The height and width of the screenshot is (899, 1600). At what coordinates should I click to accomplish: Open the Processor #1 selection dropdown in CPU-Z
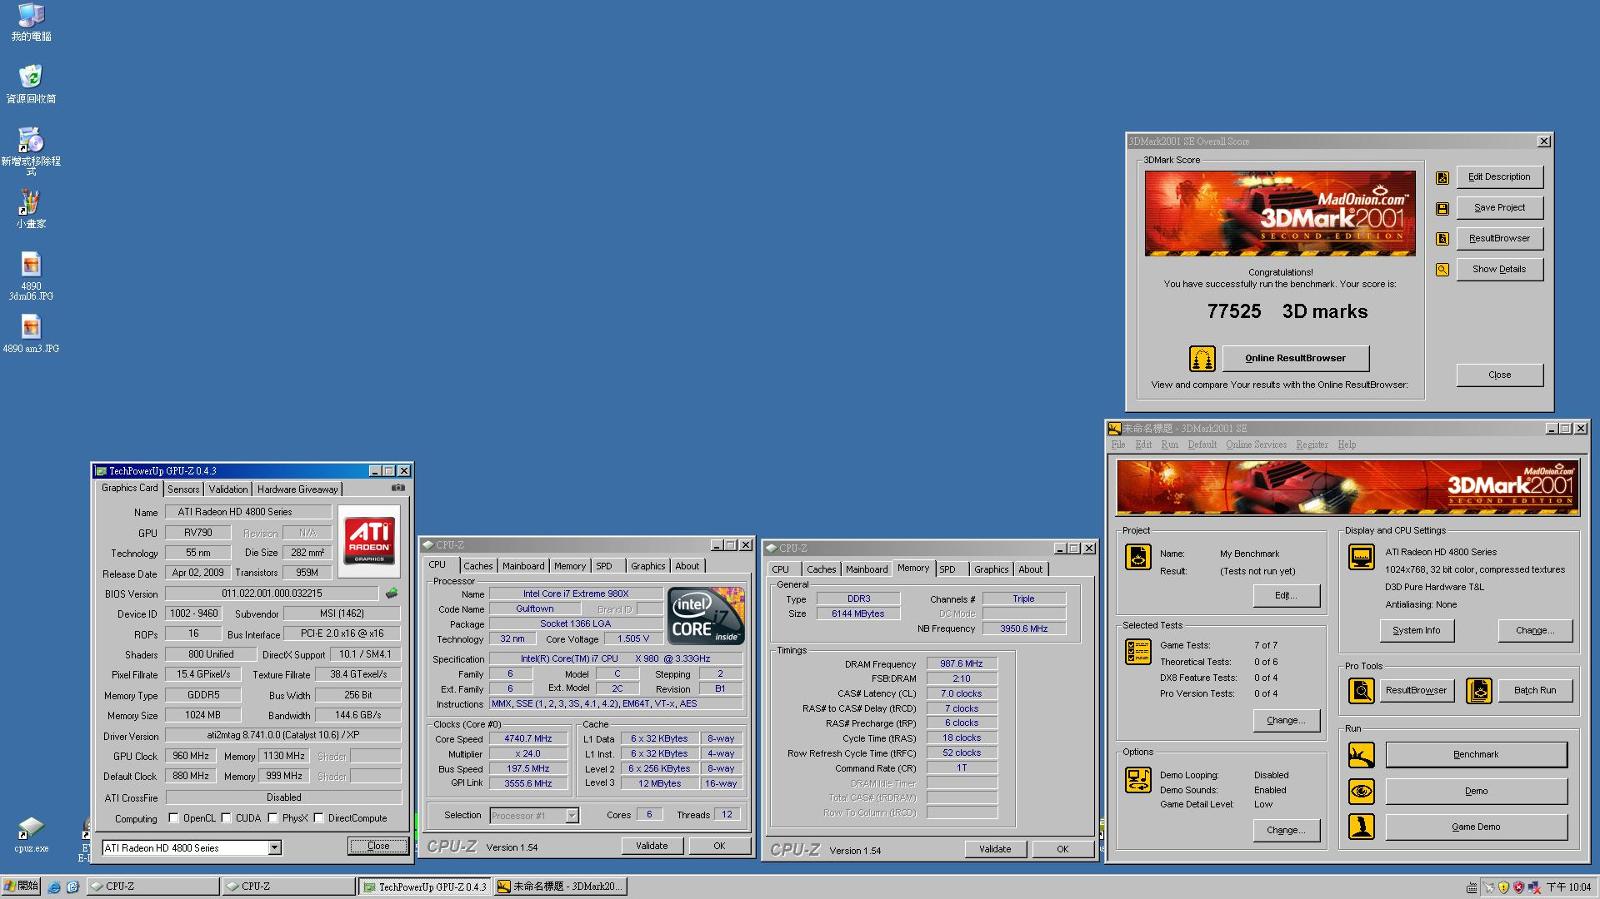click(x=572, y=815)
